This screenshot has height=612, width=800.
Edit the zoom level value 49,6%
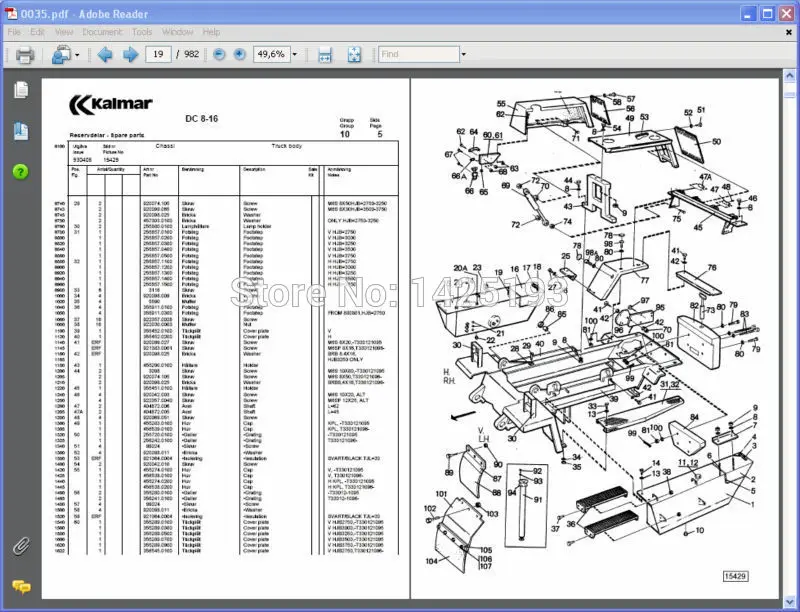[x=271, y=54]
